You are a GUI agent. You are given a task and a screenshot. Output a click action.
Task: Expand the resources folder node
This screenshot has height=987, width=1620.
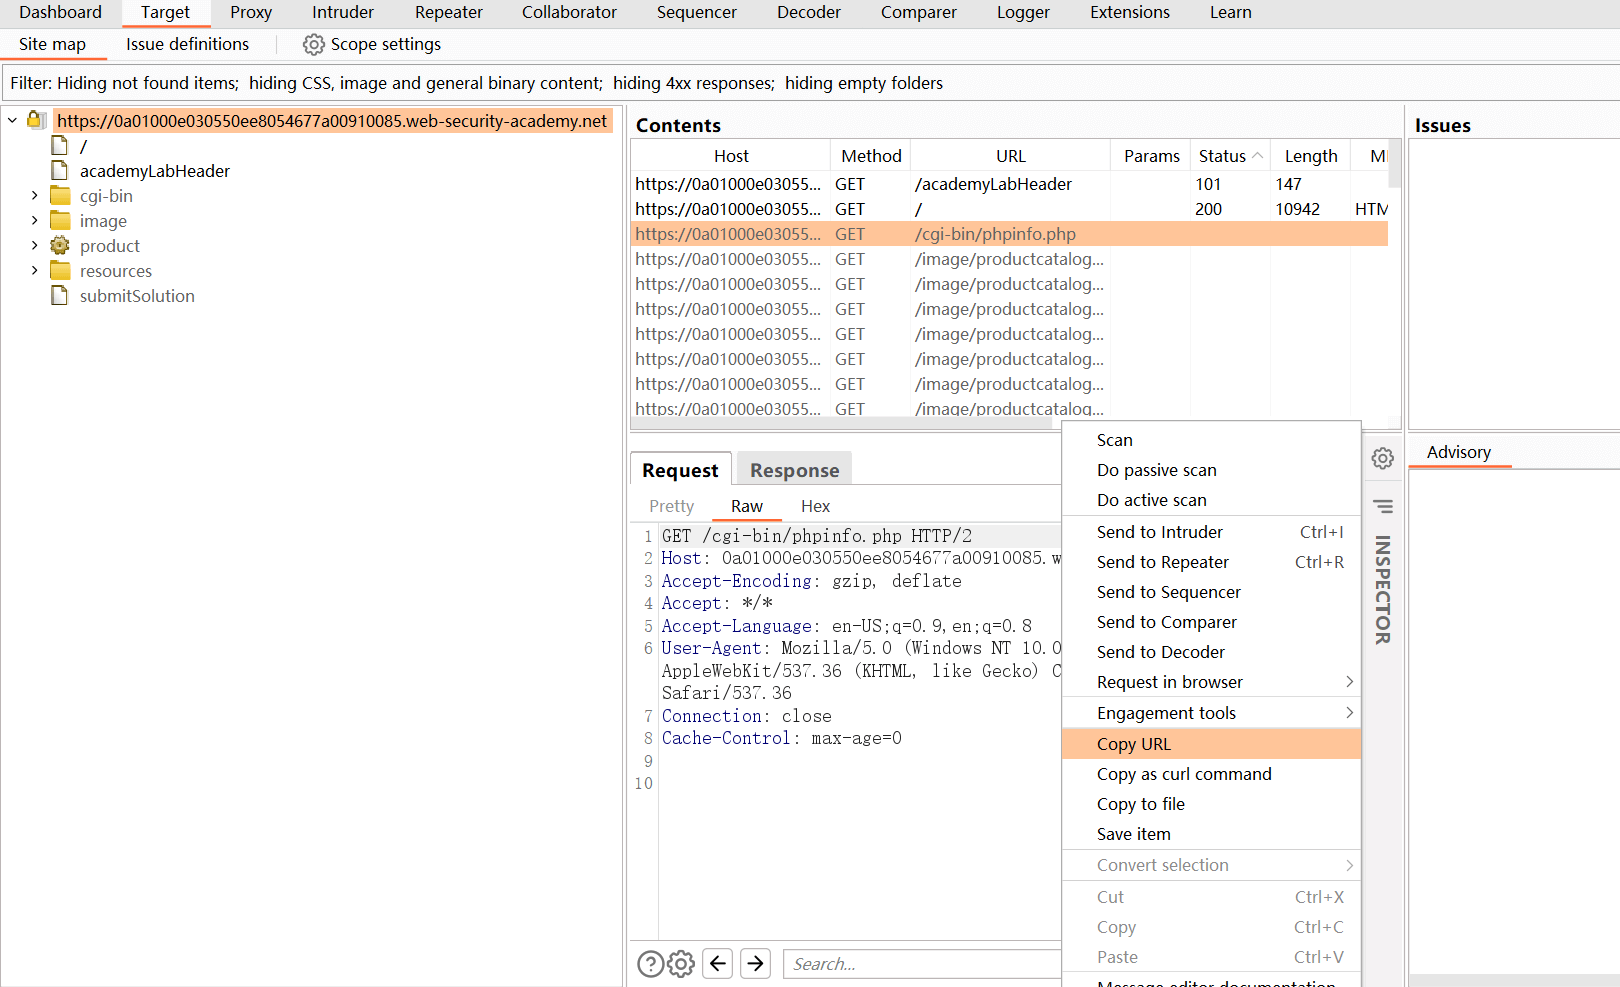click(x=35, y=271)
